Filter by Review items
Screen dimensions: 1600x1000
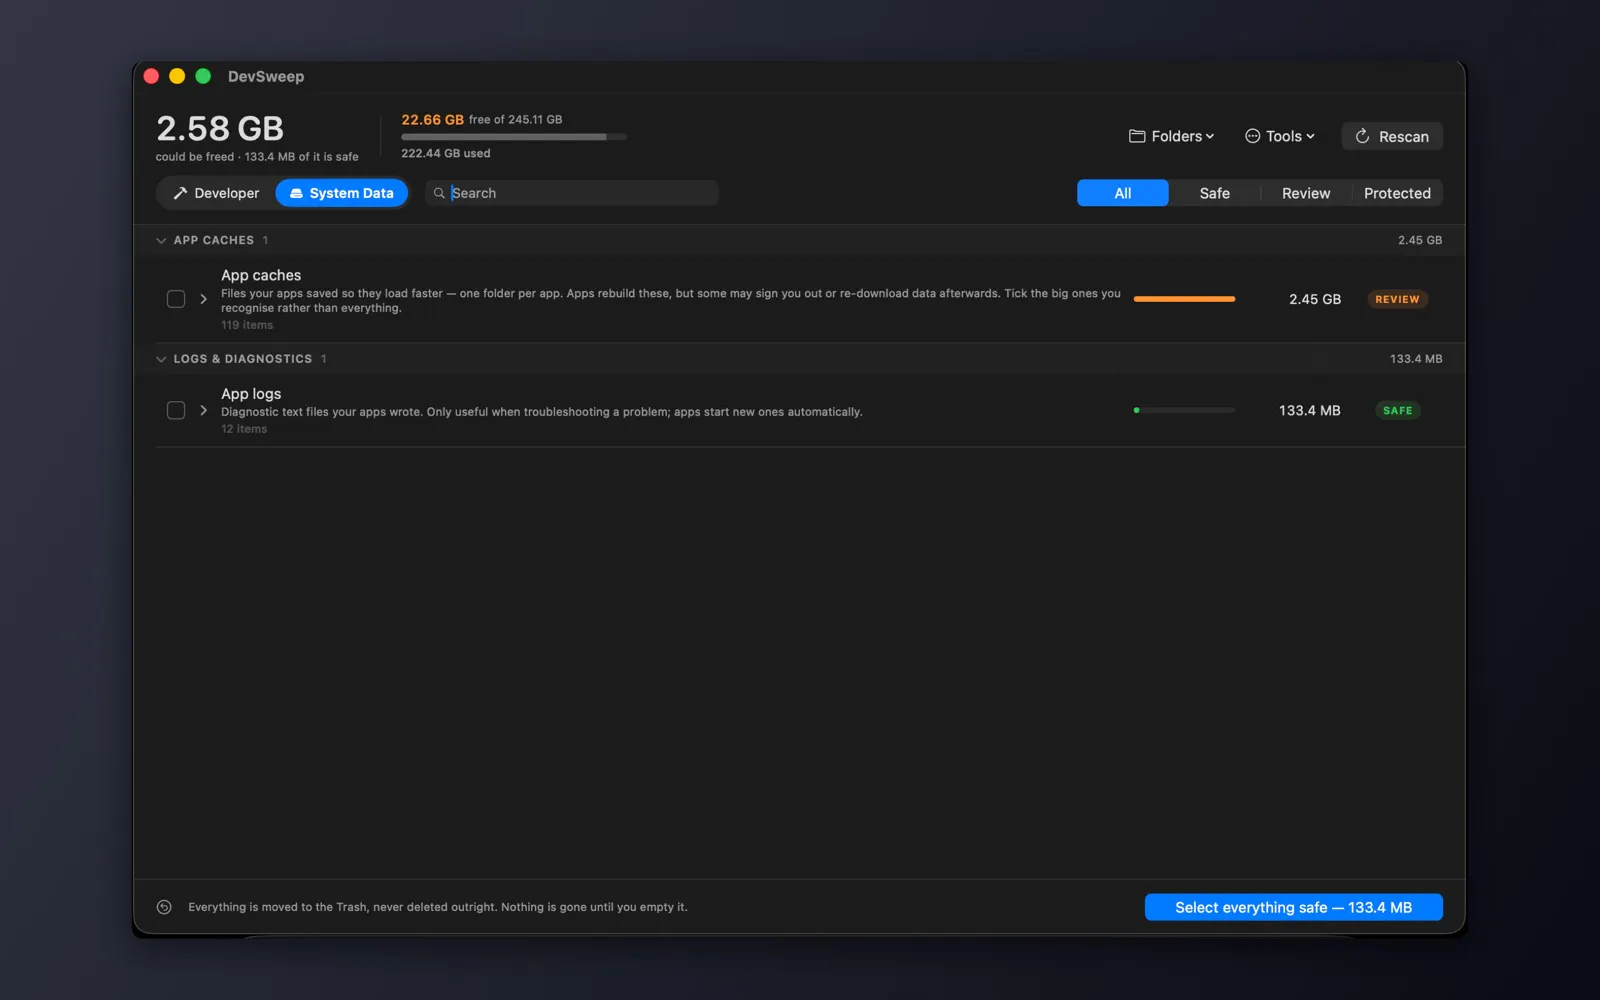pos(1306,193)
